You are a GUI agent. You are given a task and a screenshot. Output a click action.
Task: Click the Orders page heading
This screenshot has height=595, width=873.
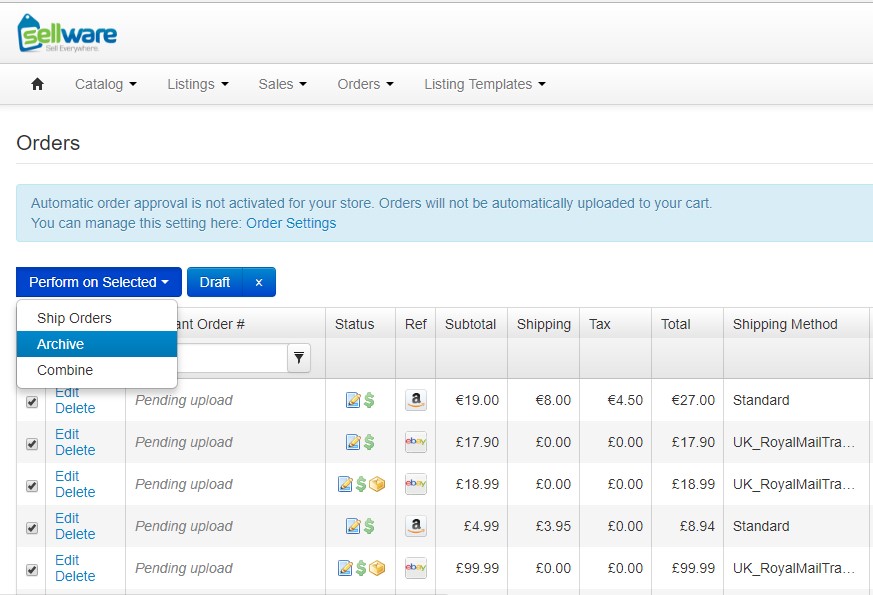[48, 143]
